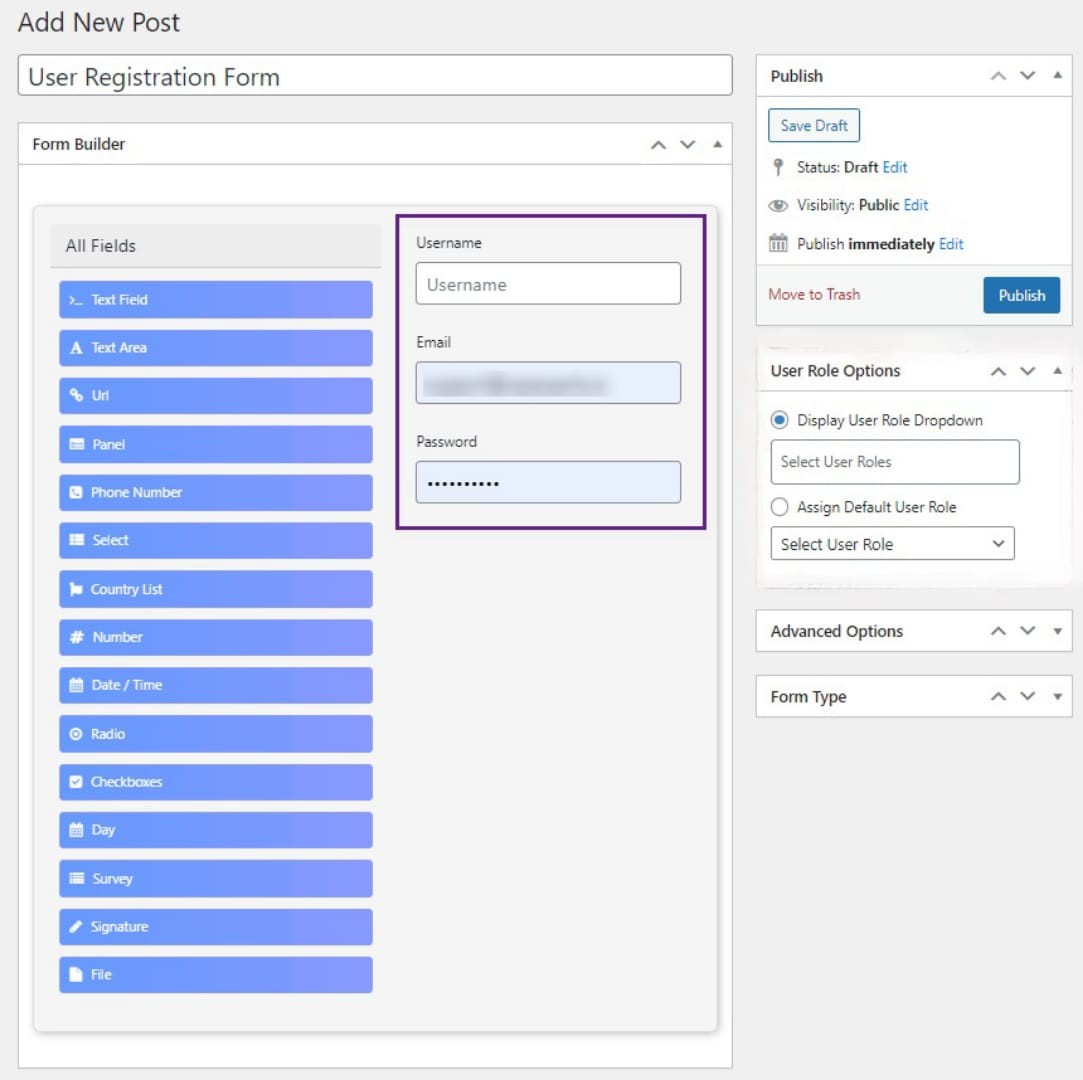Viewport: 1083px width, 1080px height.
Task: Select the Phone Number field
Action: coord(215,492)
